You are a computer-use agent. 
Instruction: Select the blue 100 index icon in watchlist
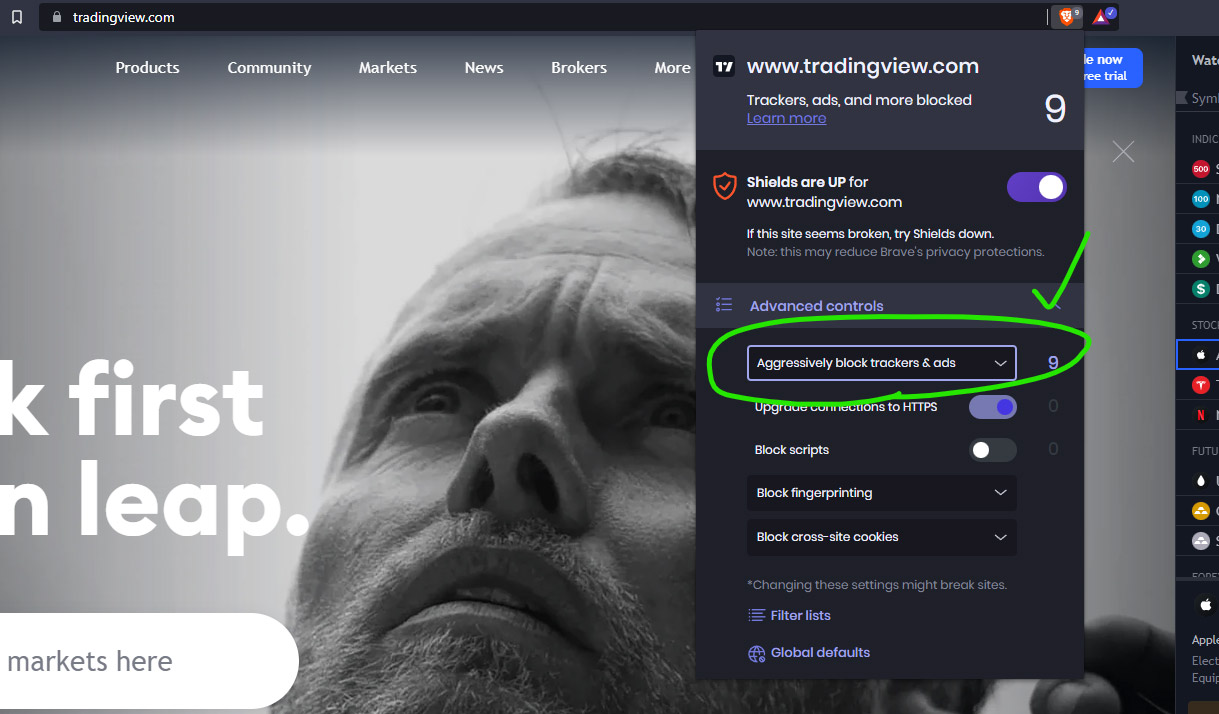[x=1201, y=199]
